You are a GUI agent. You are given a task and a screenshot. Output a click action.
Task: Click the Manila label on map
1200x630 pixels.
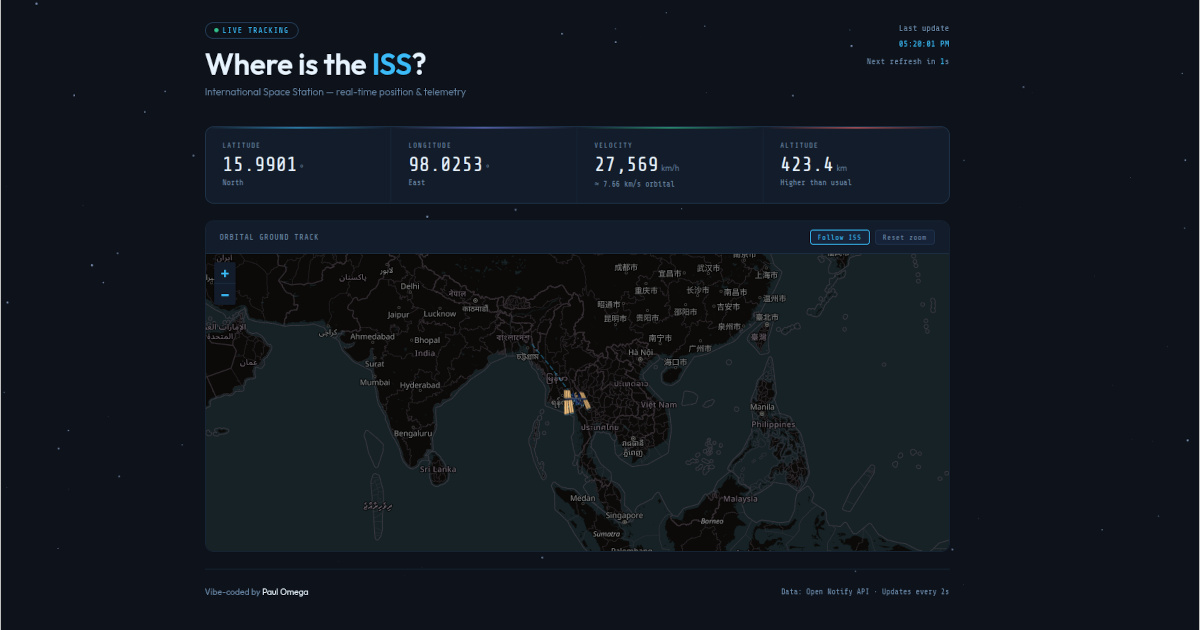[762, 407]
